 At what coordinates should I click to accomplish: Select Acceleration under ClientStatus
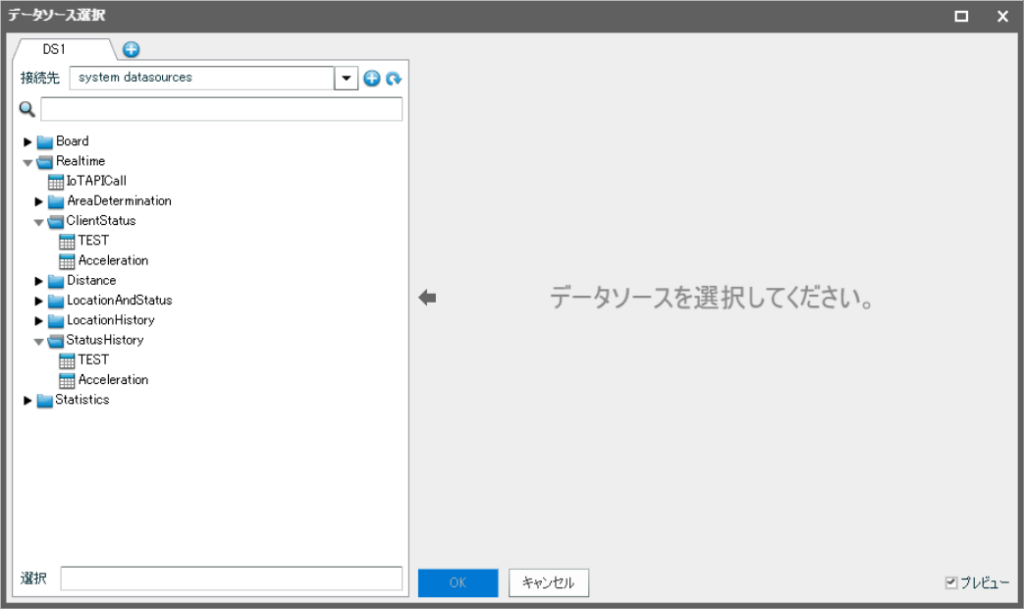[113, 261]
